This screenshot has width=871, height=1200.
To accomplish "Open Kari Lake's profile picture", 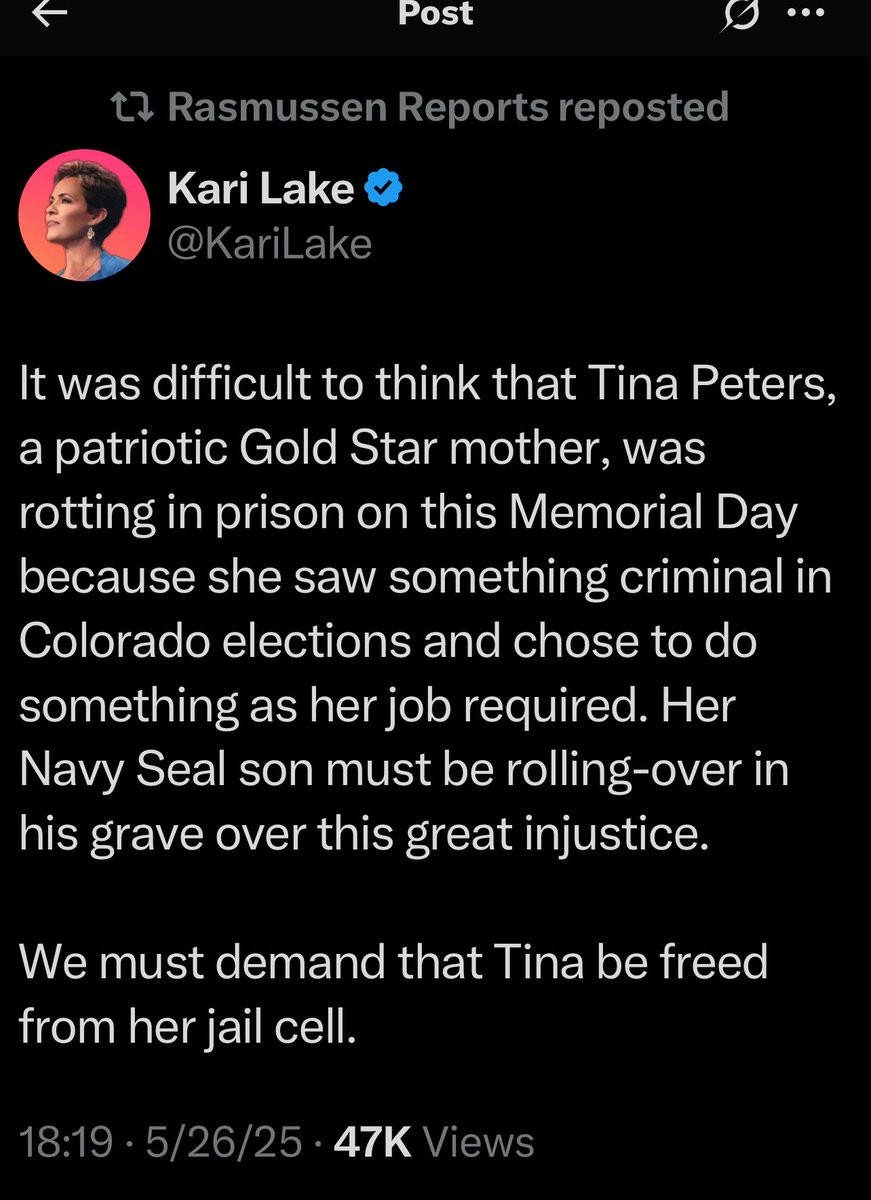I will (x=85, y=214).
